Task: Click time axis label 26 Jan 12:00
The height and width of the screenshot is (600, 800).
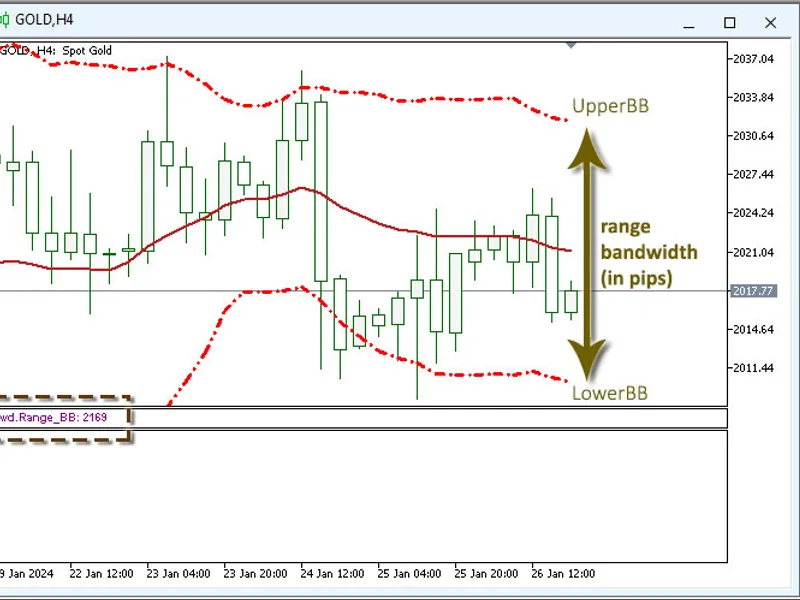Action: pyautogui.click(x=563, y=573)
